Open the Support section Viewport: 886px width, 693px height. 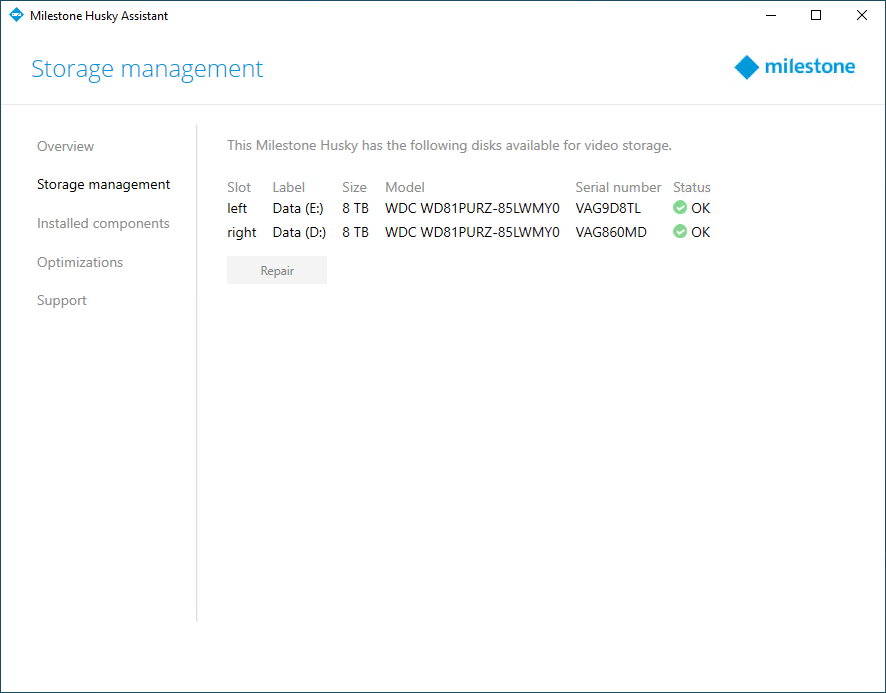tap(62, 301)
